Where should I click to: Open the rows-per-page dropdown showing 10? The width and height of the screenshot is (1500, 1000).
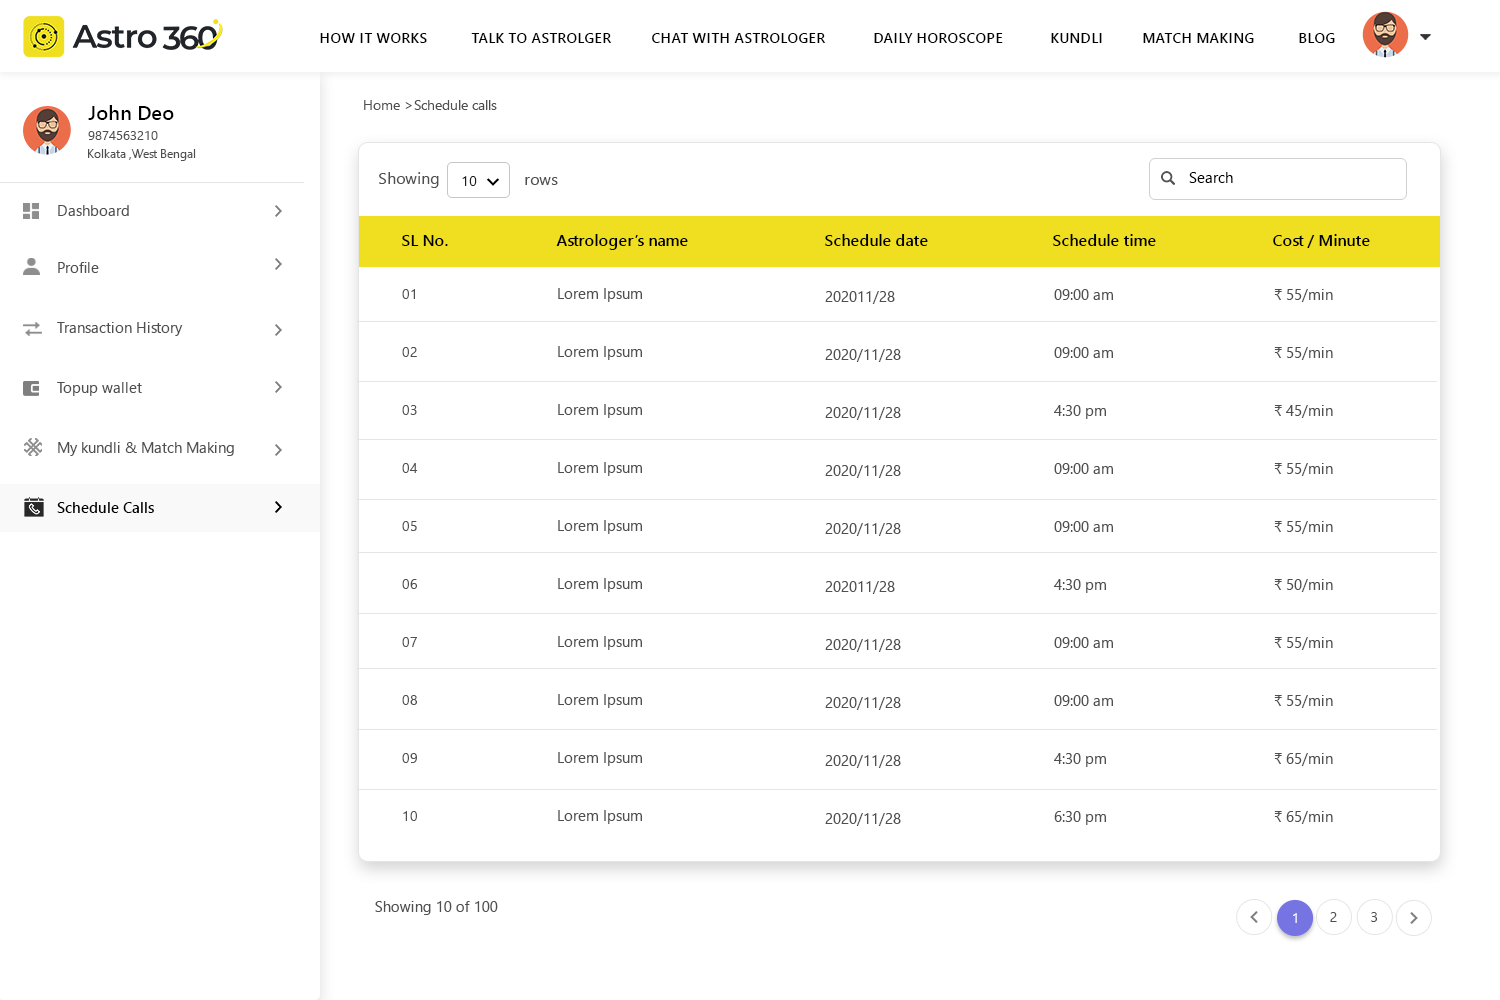(478, 181)
